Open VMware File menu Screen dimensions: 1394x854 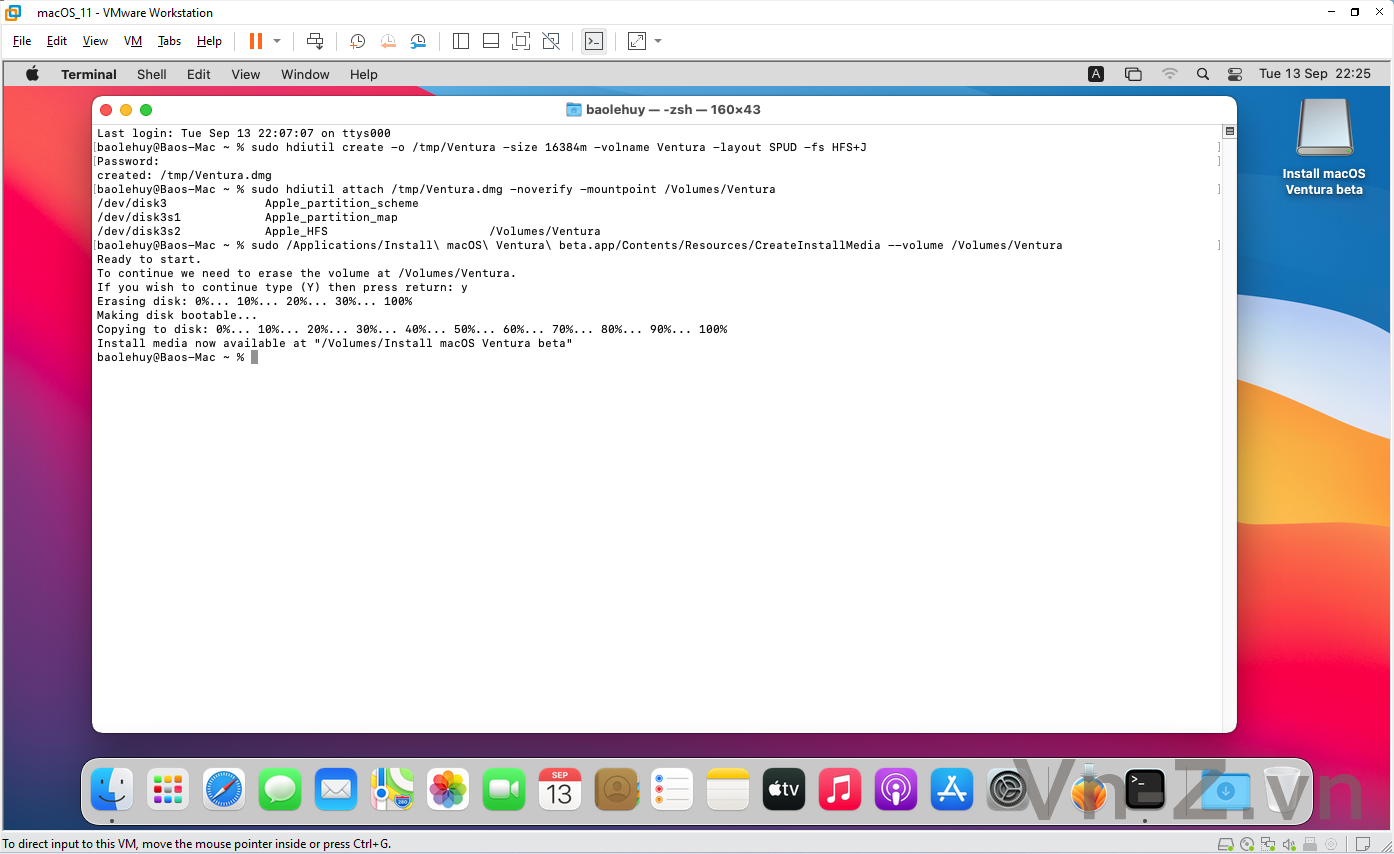22,41
